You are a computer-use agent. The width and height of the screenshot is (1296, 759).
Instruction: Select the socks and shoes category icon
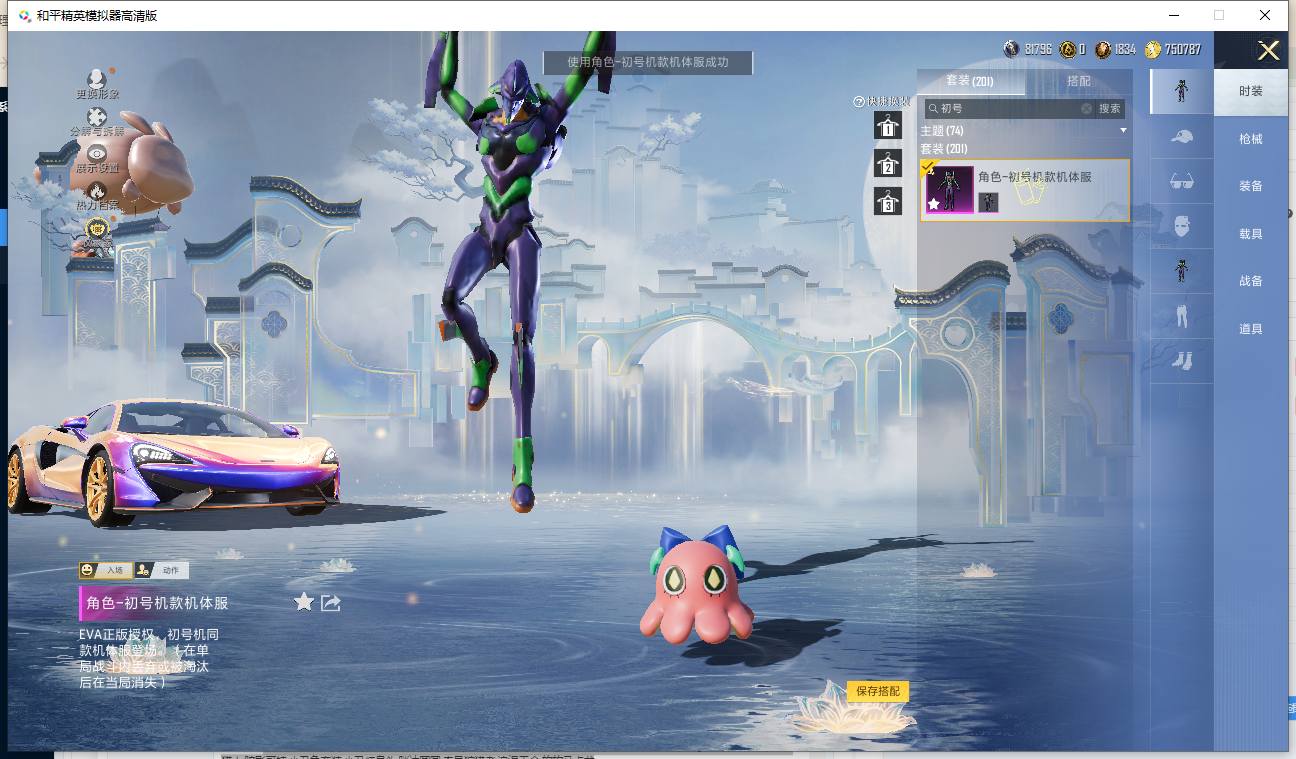(1181, 360)
